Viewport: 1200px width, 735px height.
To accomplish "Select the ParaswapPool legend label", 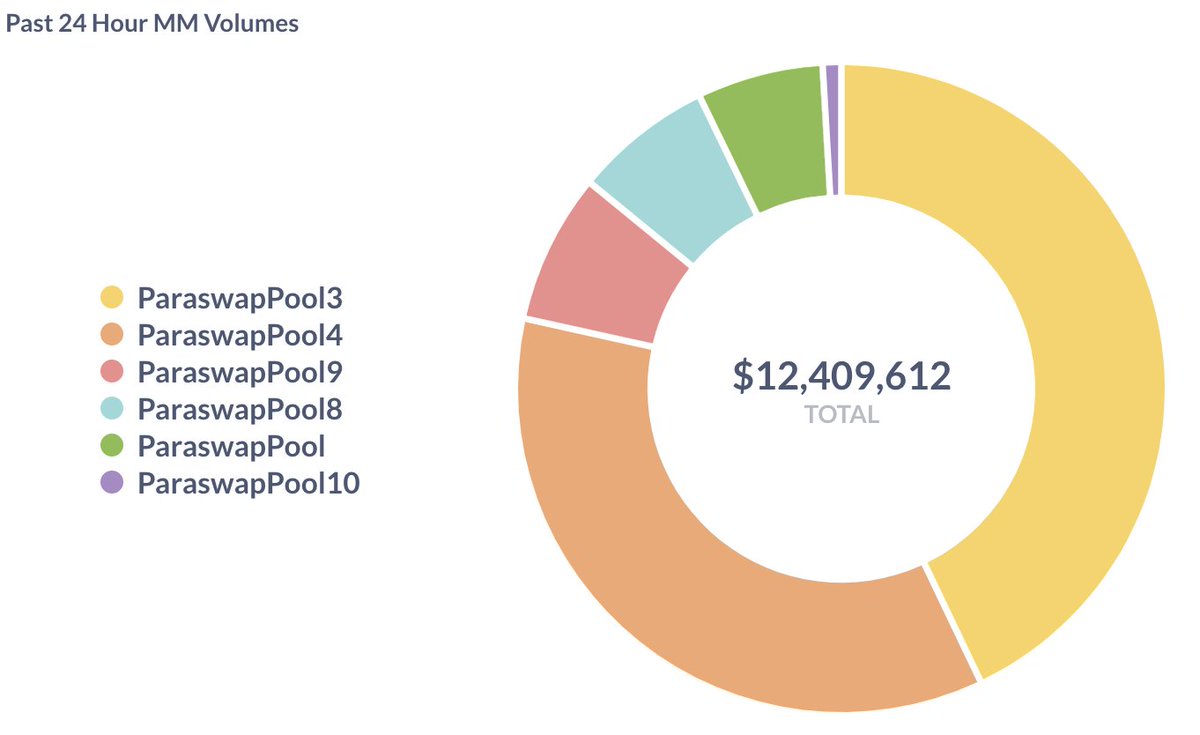I will (x=232, y=447).
